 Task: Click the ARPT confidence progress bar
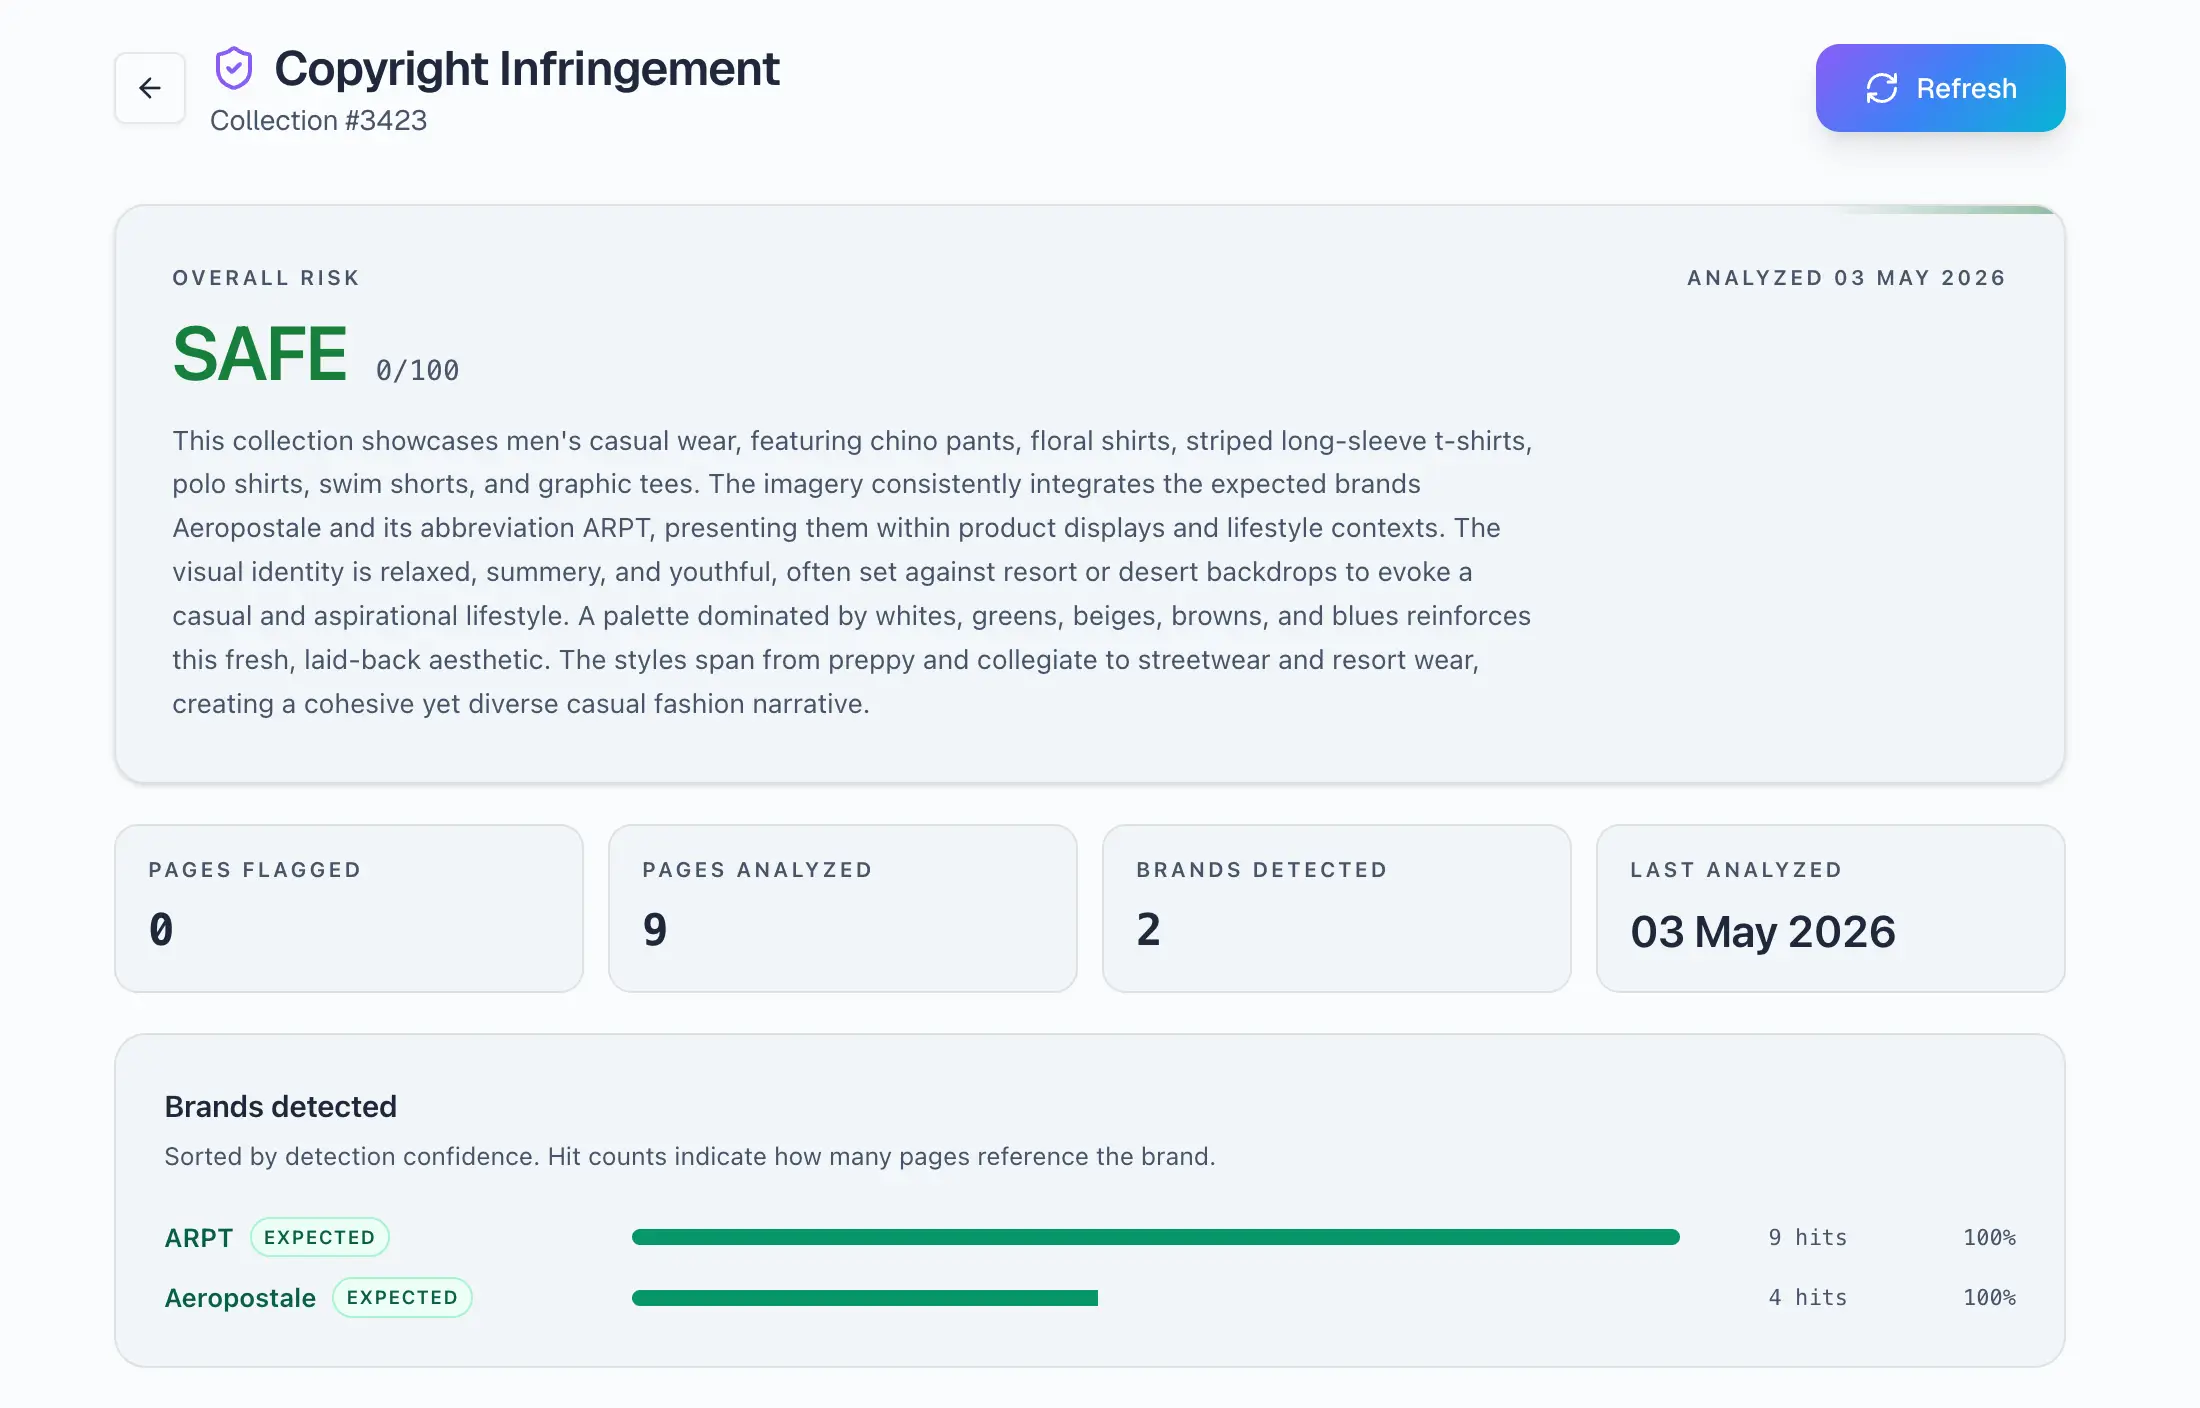(1156, 1237)
